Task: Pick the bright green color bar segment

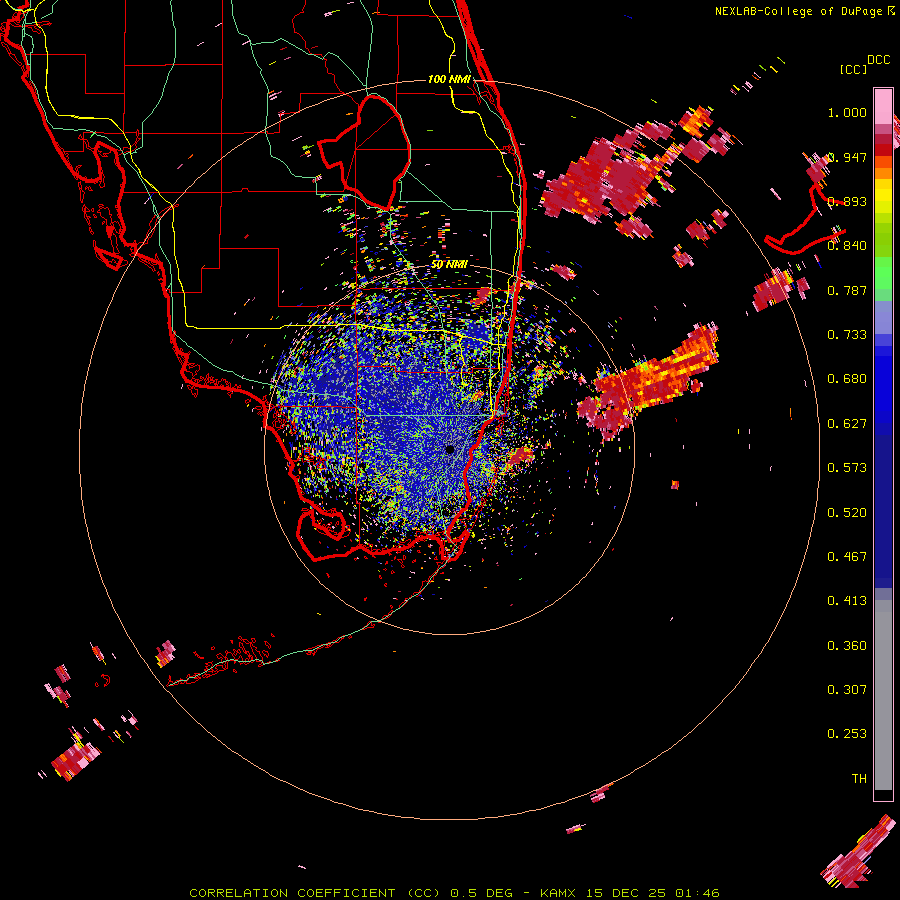Action: pyautogui.click(x=883, y=273)
